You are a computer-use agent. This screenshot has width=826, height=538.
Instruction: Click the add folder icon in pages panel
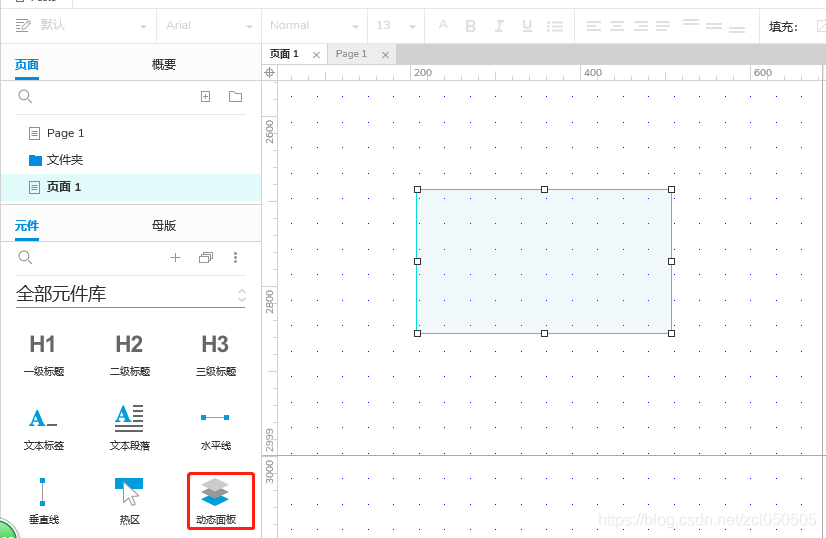[x=235, y=96]
